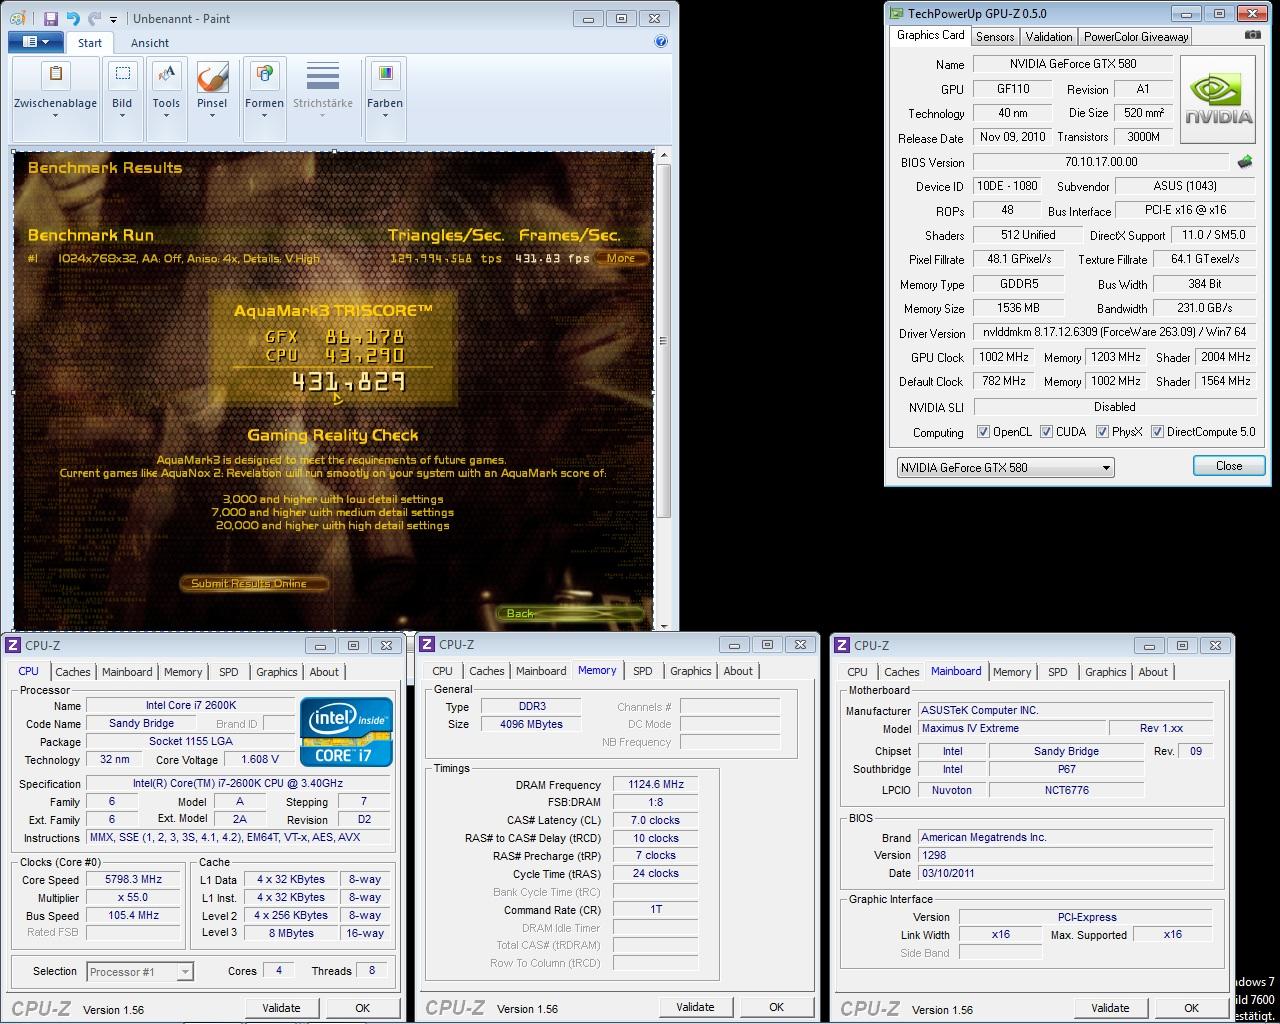Click the greyed redo arrow in Paint

94,18
